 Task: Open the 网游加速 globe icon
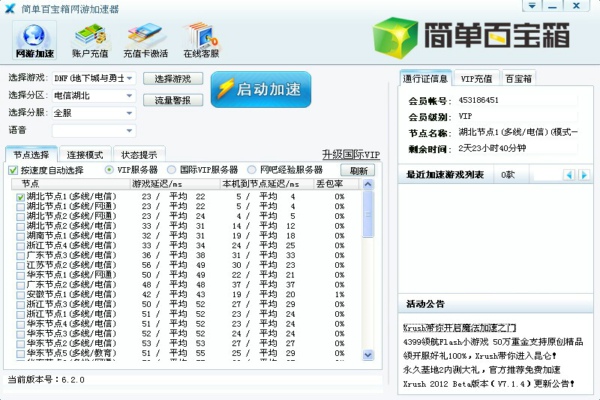click(x=34, y=40)
